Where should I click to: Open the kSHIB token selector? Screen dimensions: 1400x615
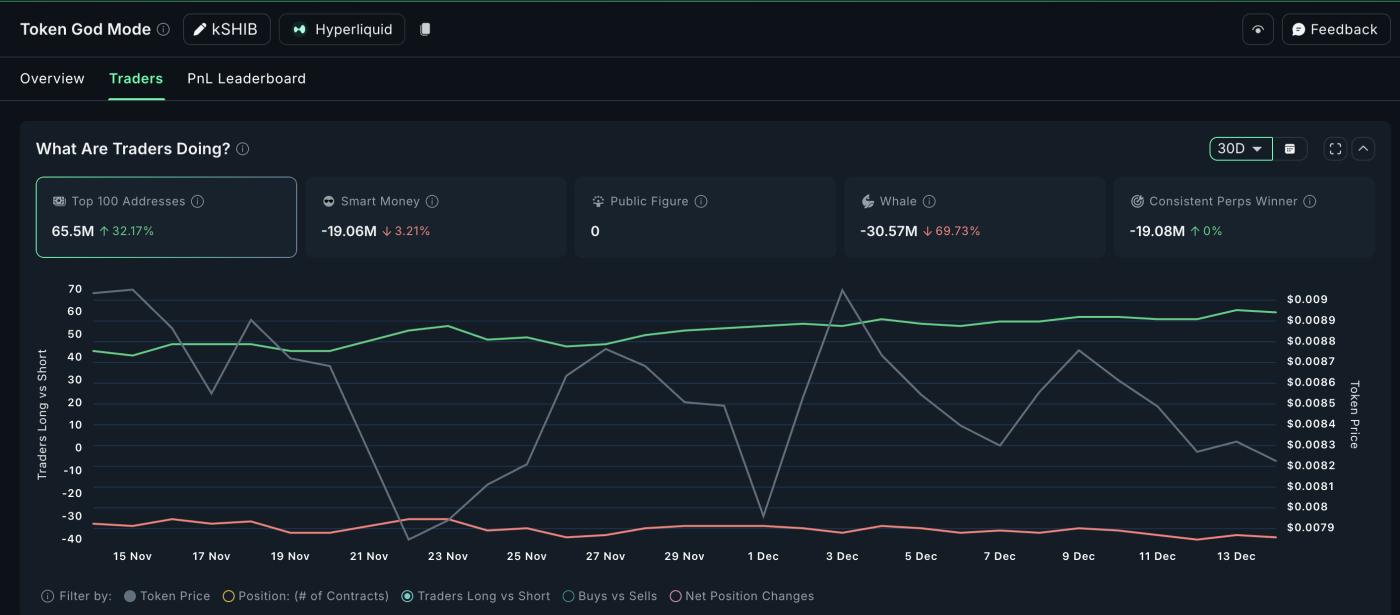[226, 30]
